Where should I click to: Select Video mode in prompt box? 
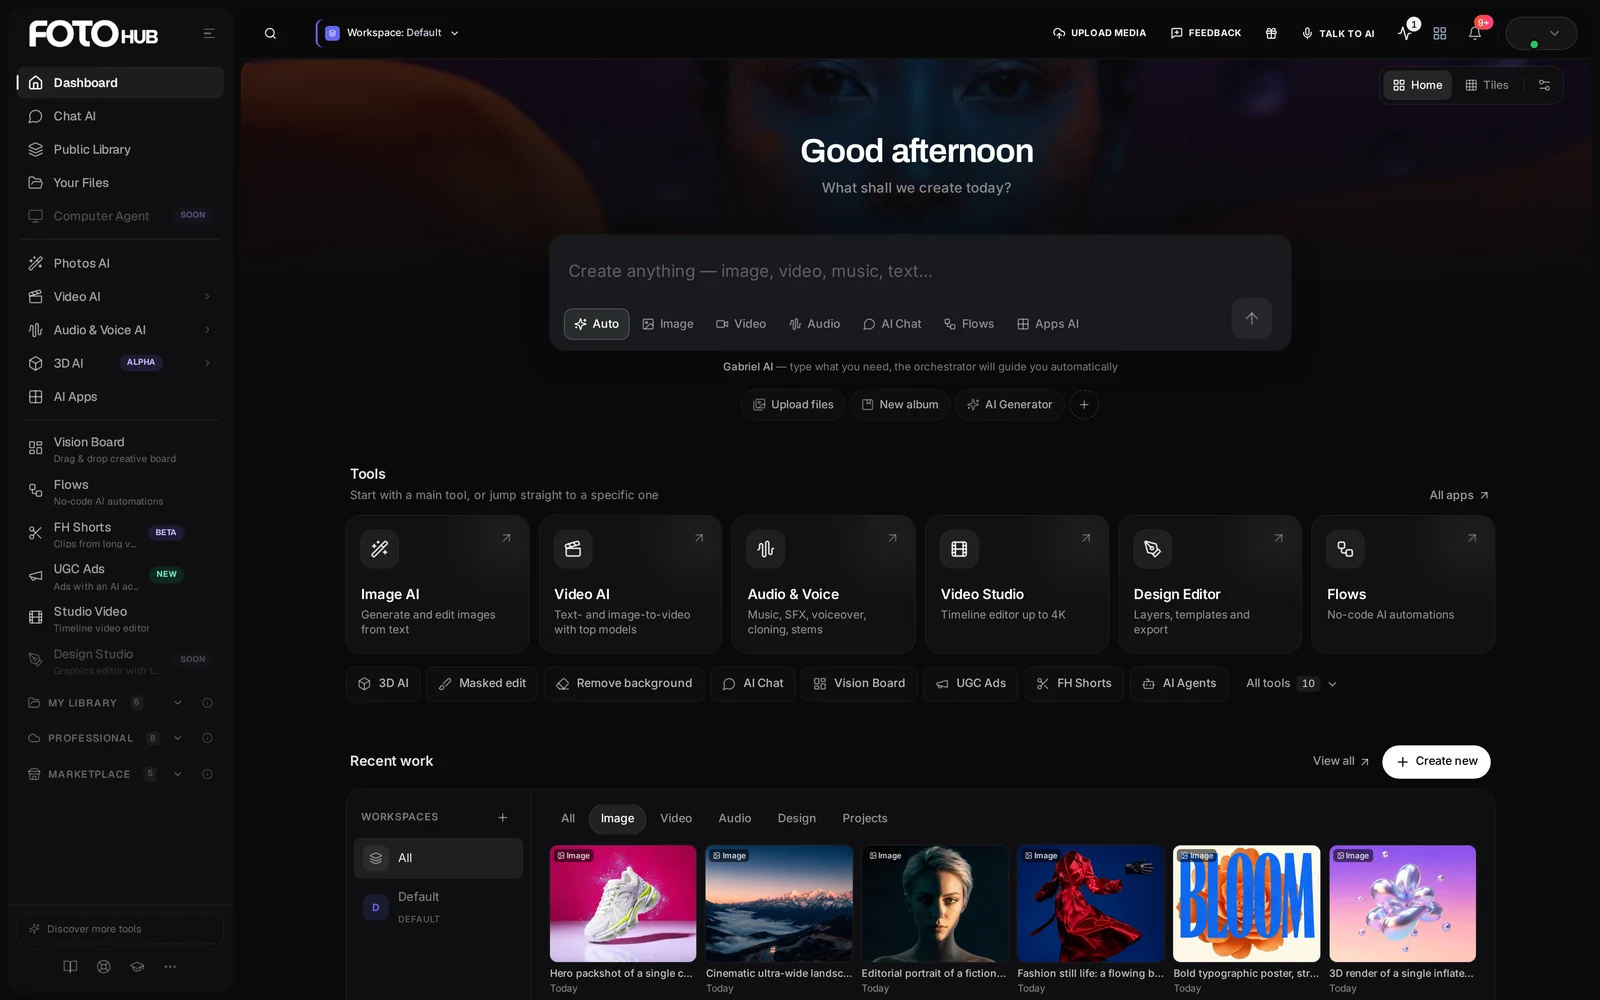pos(741,324)
